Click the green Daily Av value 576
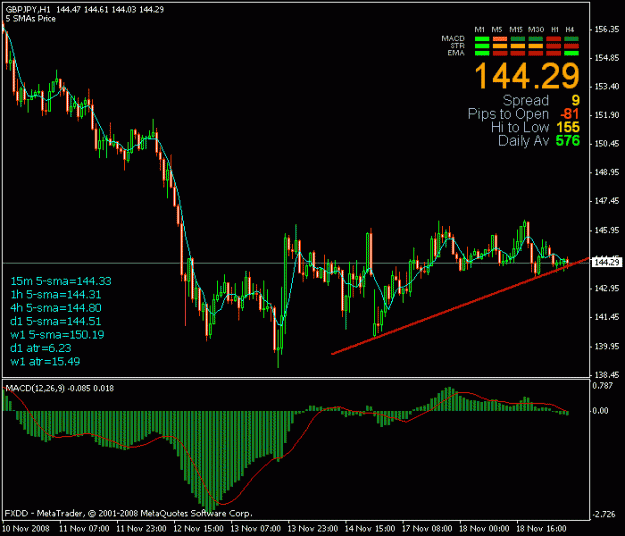The image size is (625, 536). point(568,141)
